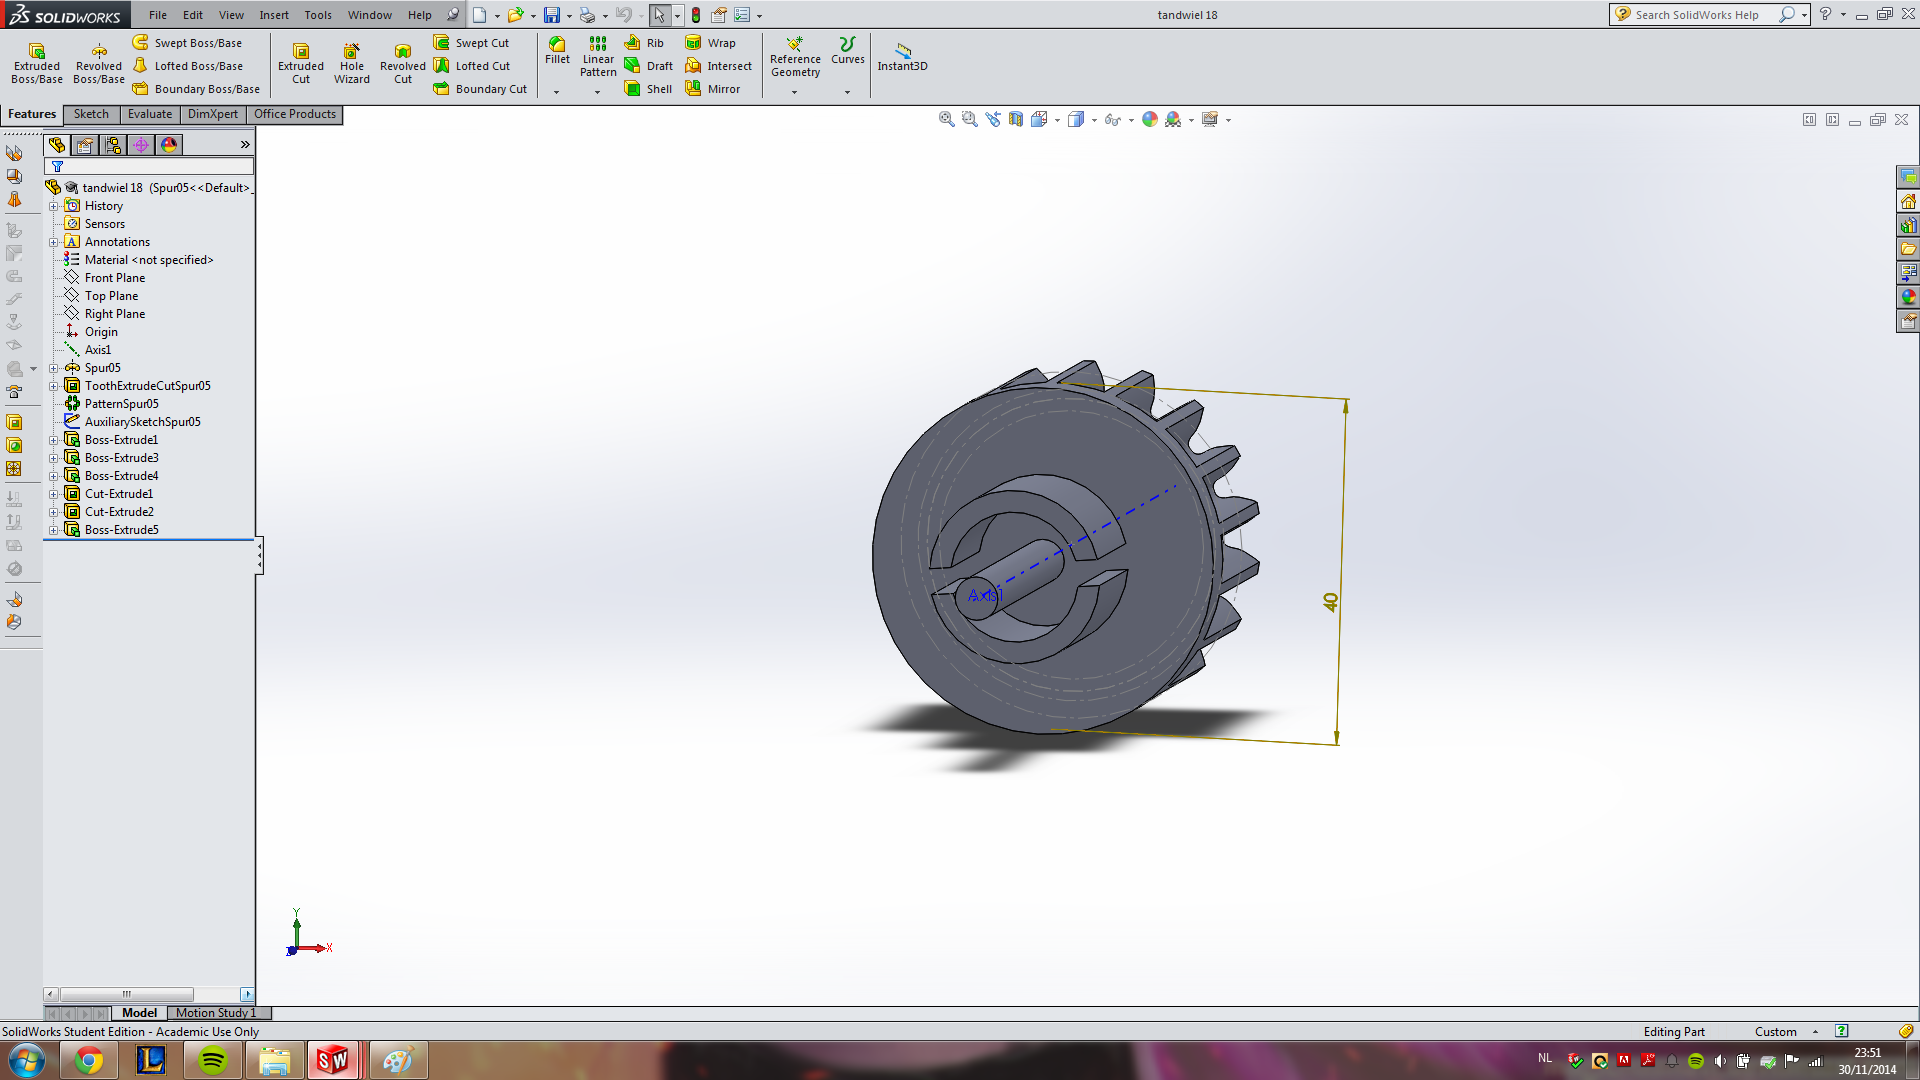This screenshot has width=1920, height=1080.
Task: Choose the Boundary Boss/Base tool
Action: (196, 89)
